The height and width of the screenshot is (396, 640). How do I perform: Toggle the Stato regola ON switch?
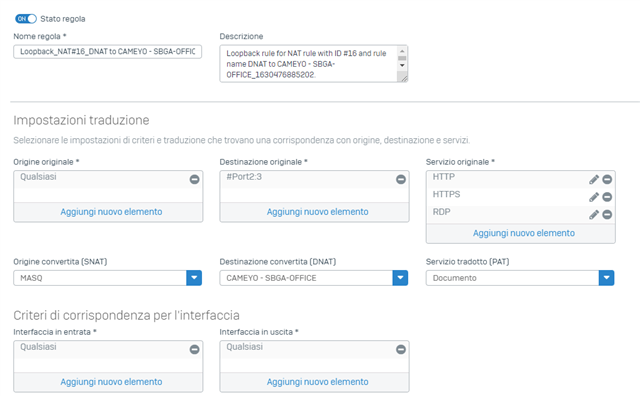tap(26, 19)
